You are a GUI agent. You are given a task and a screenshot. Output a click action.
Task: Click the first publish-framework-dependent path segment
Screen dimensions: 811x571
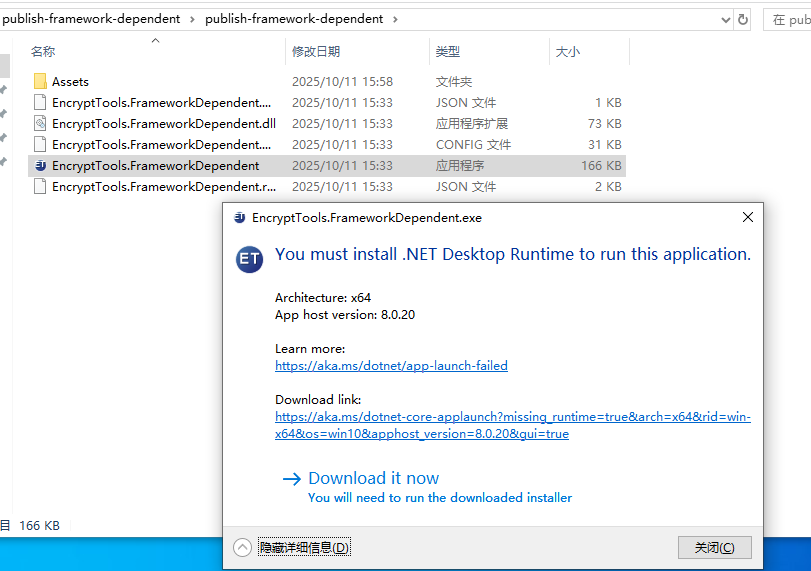pos(91,19)
